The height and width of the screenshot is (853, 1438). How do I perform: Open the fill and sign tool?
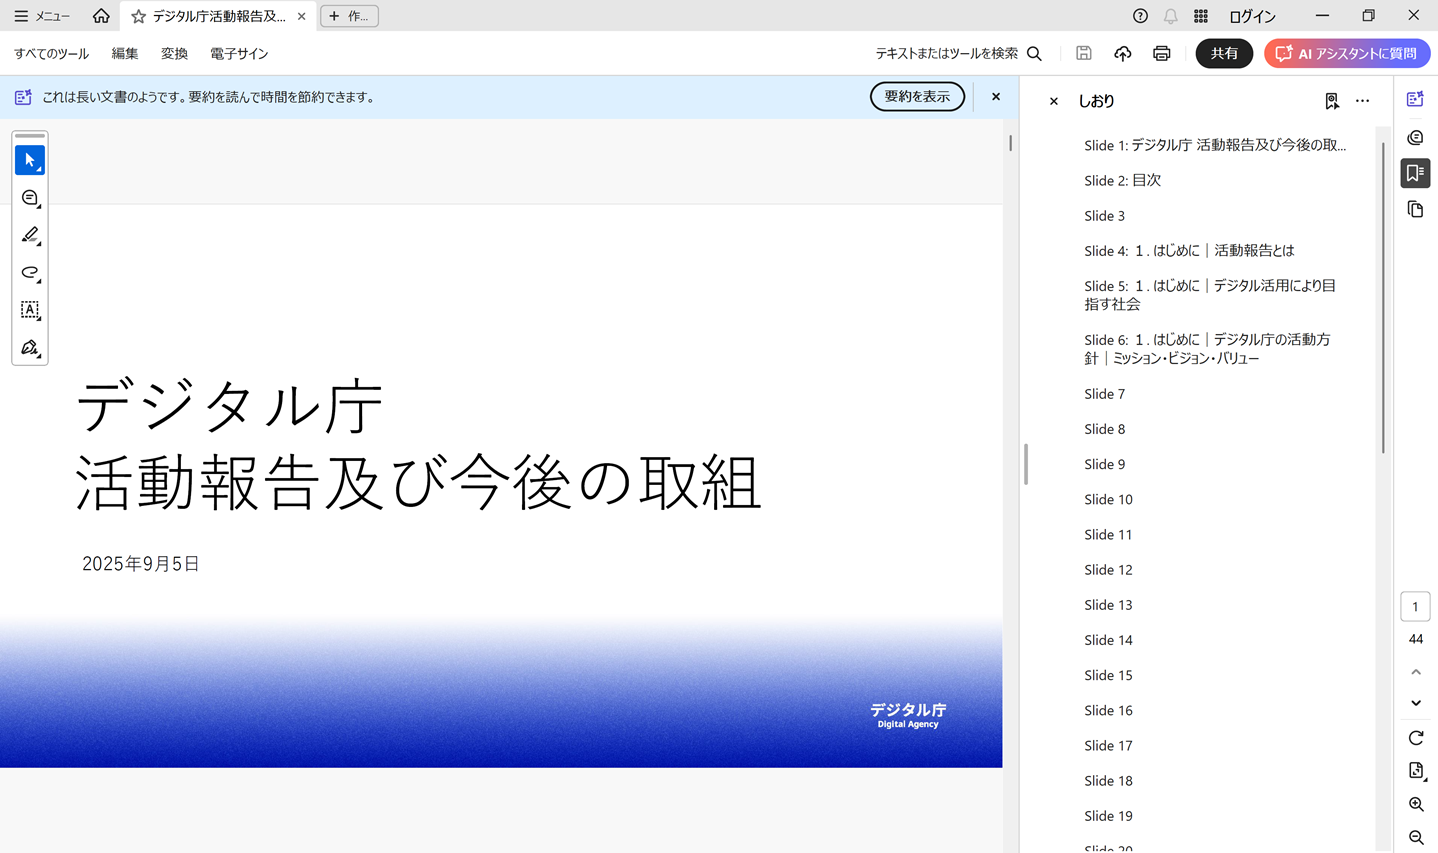[x=30, y=348]
